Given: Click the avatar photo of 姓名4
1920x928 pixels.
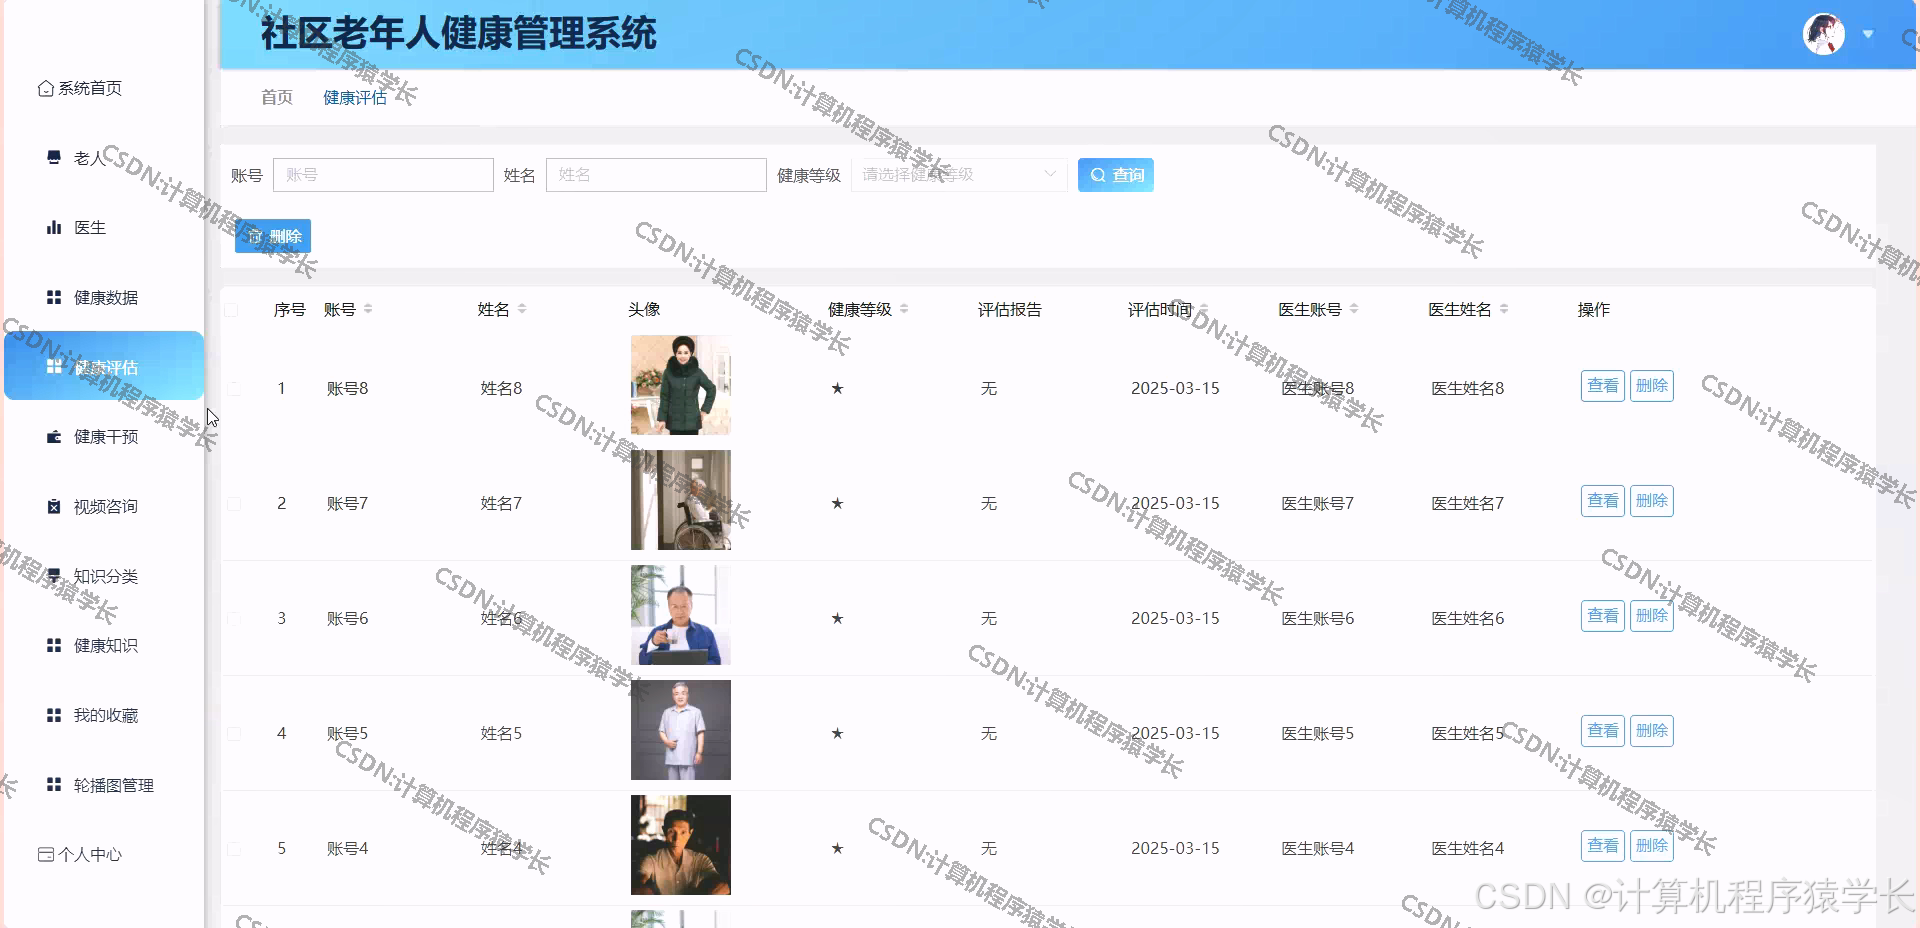Looking at the screenshot, I should tap(681, 845).
